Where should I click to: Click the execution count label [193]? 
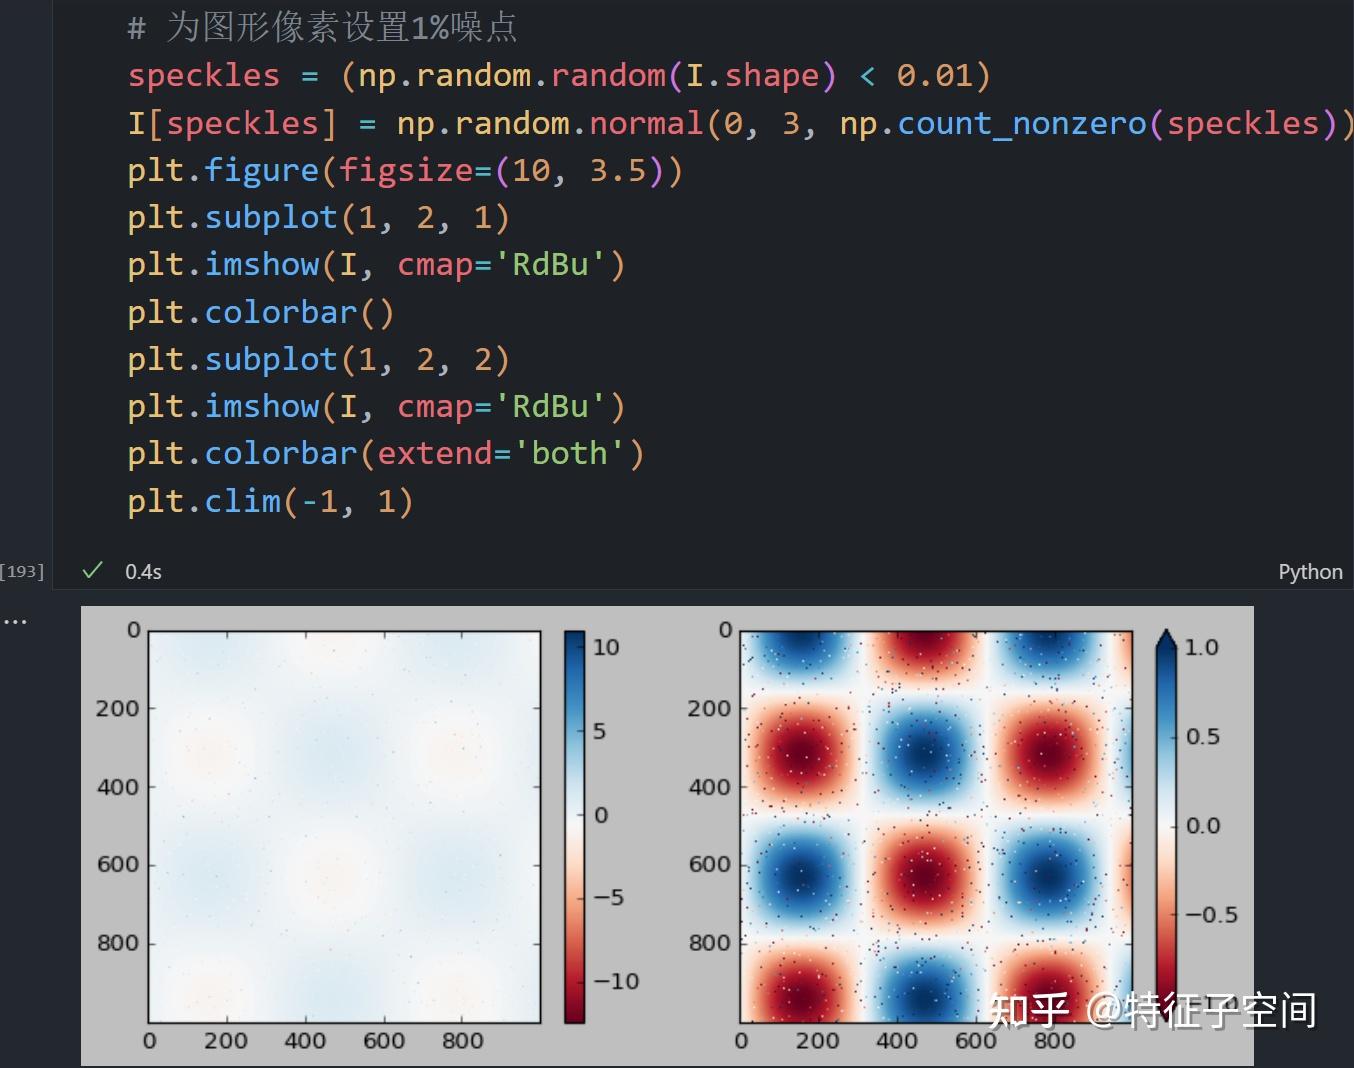click(x=22, y=570)
